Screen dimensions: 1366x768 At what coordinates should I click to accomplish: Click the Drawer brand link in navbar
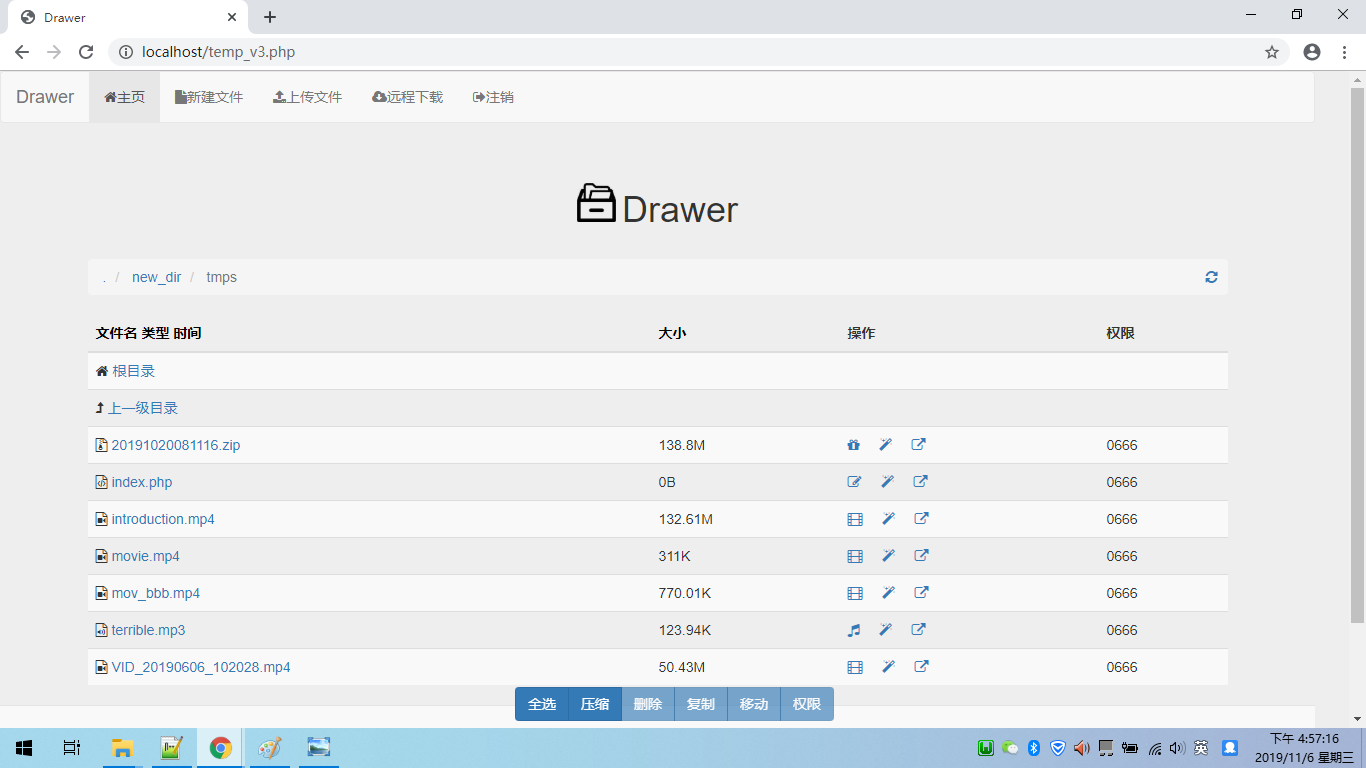pos(45,97)
